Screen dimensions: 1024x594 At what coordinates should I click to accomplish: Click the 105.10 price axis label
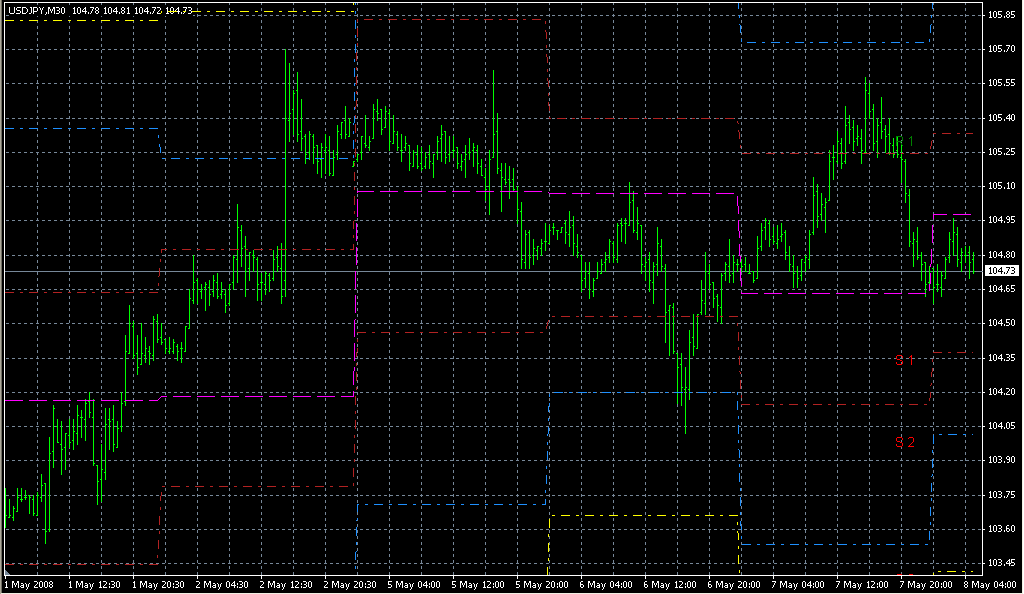(1001, 186)
